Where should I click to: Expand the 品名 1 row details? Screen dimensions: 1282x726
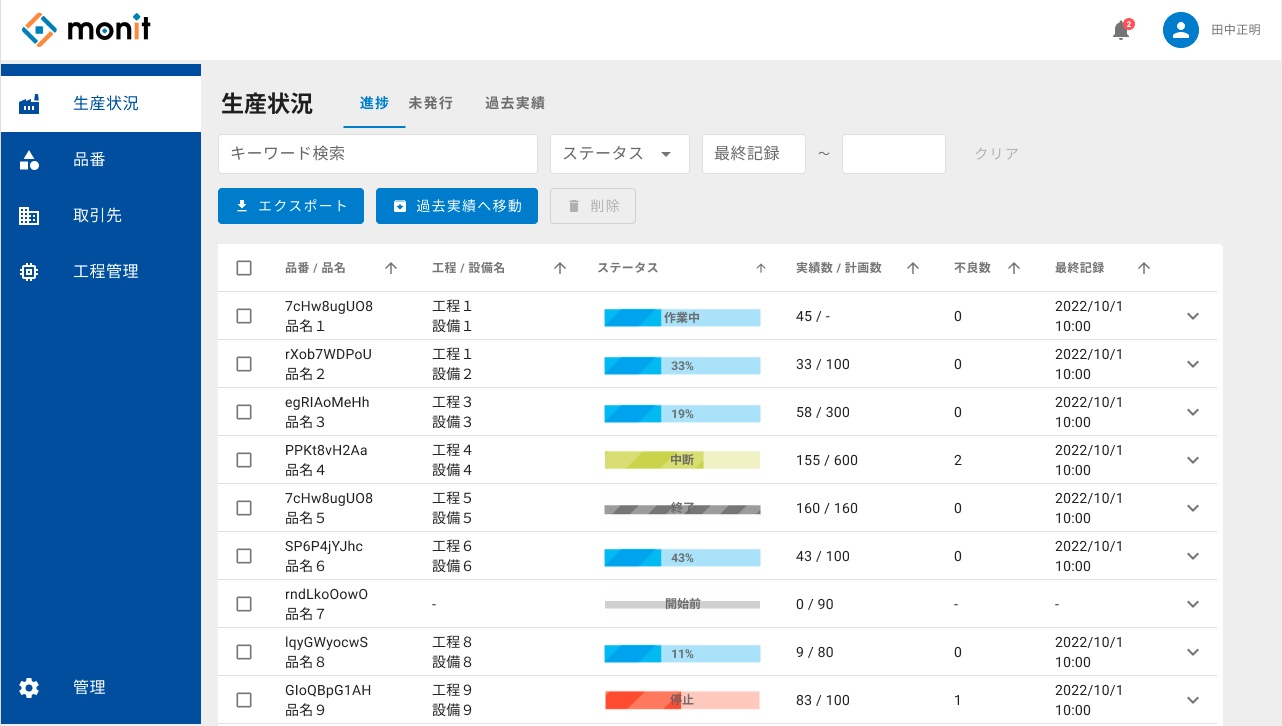1192,316
